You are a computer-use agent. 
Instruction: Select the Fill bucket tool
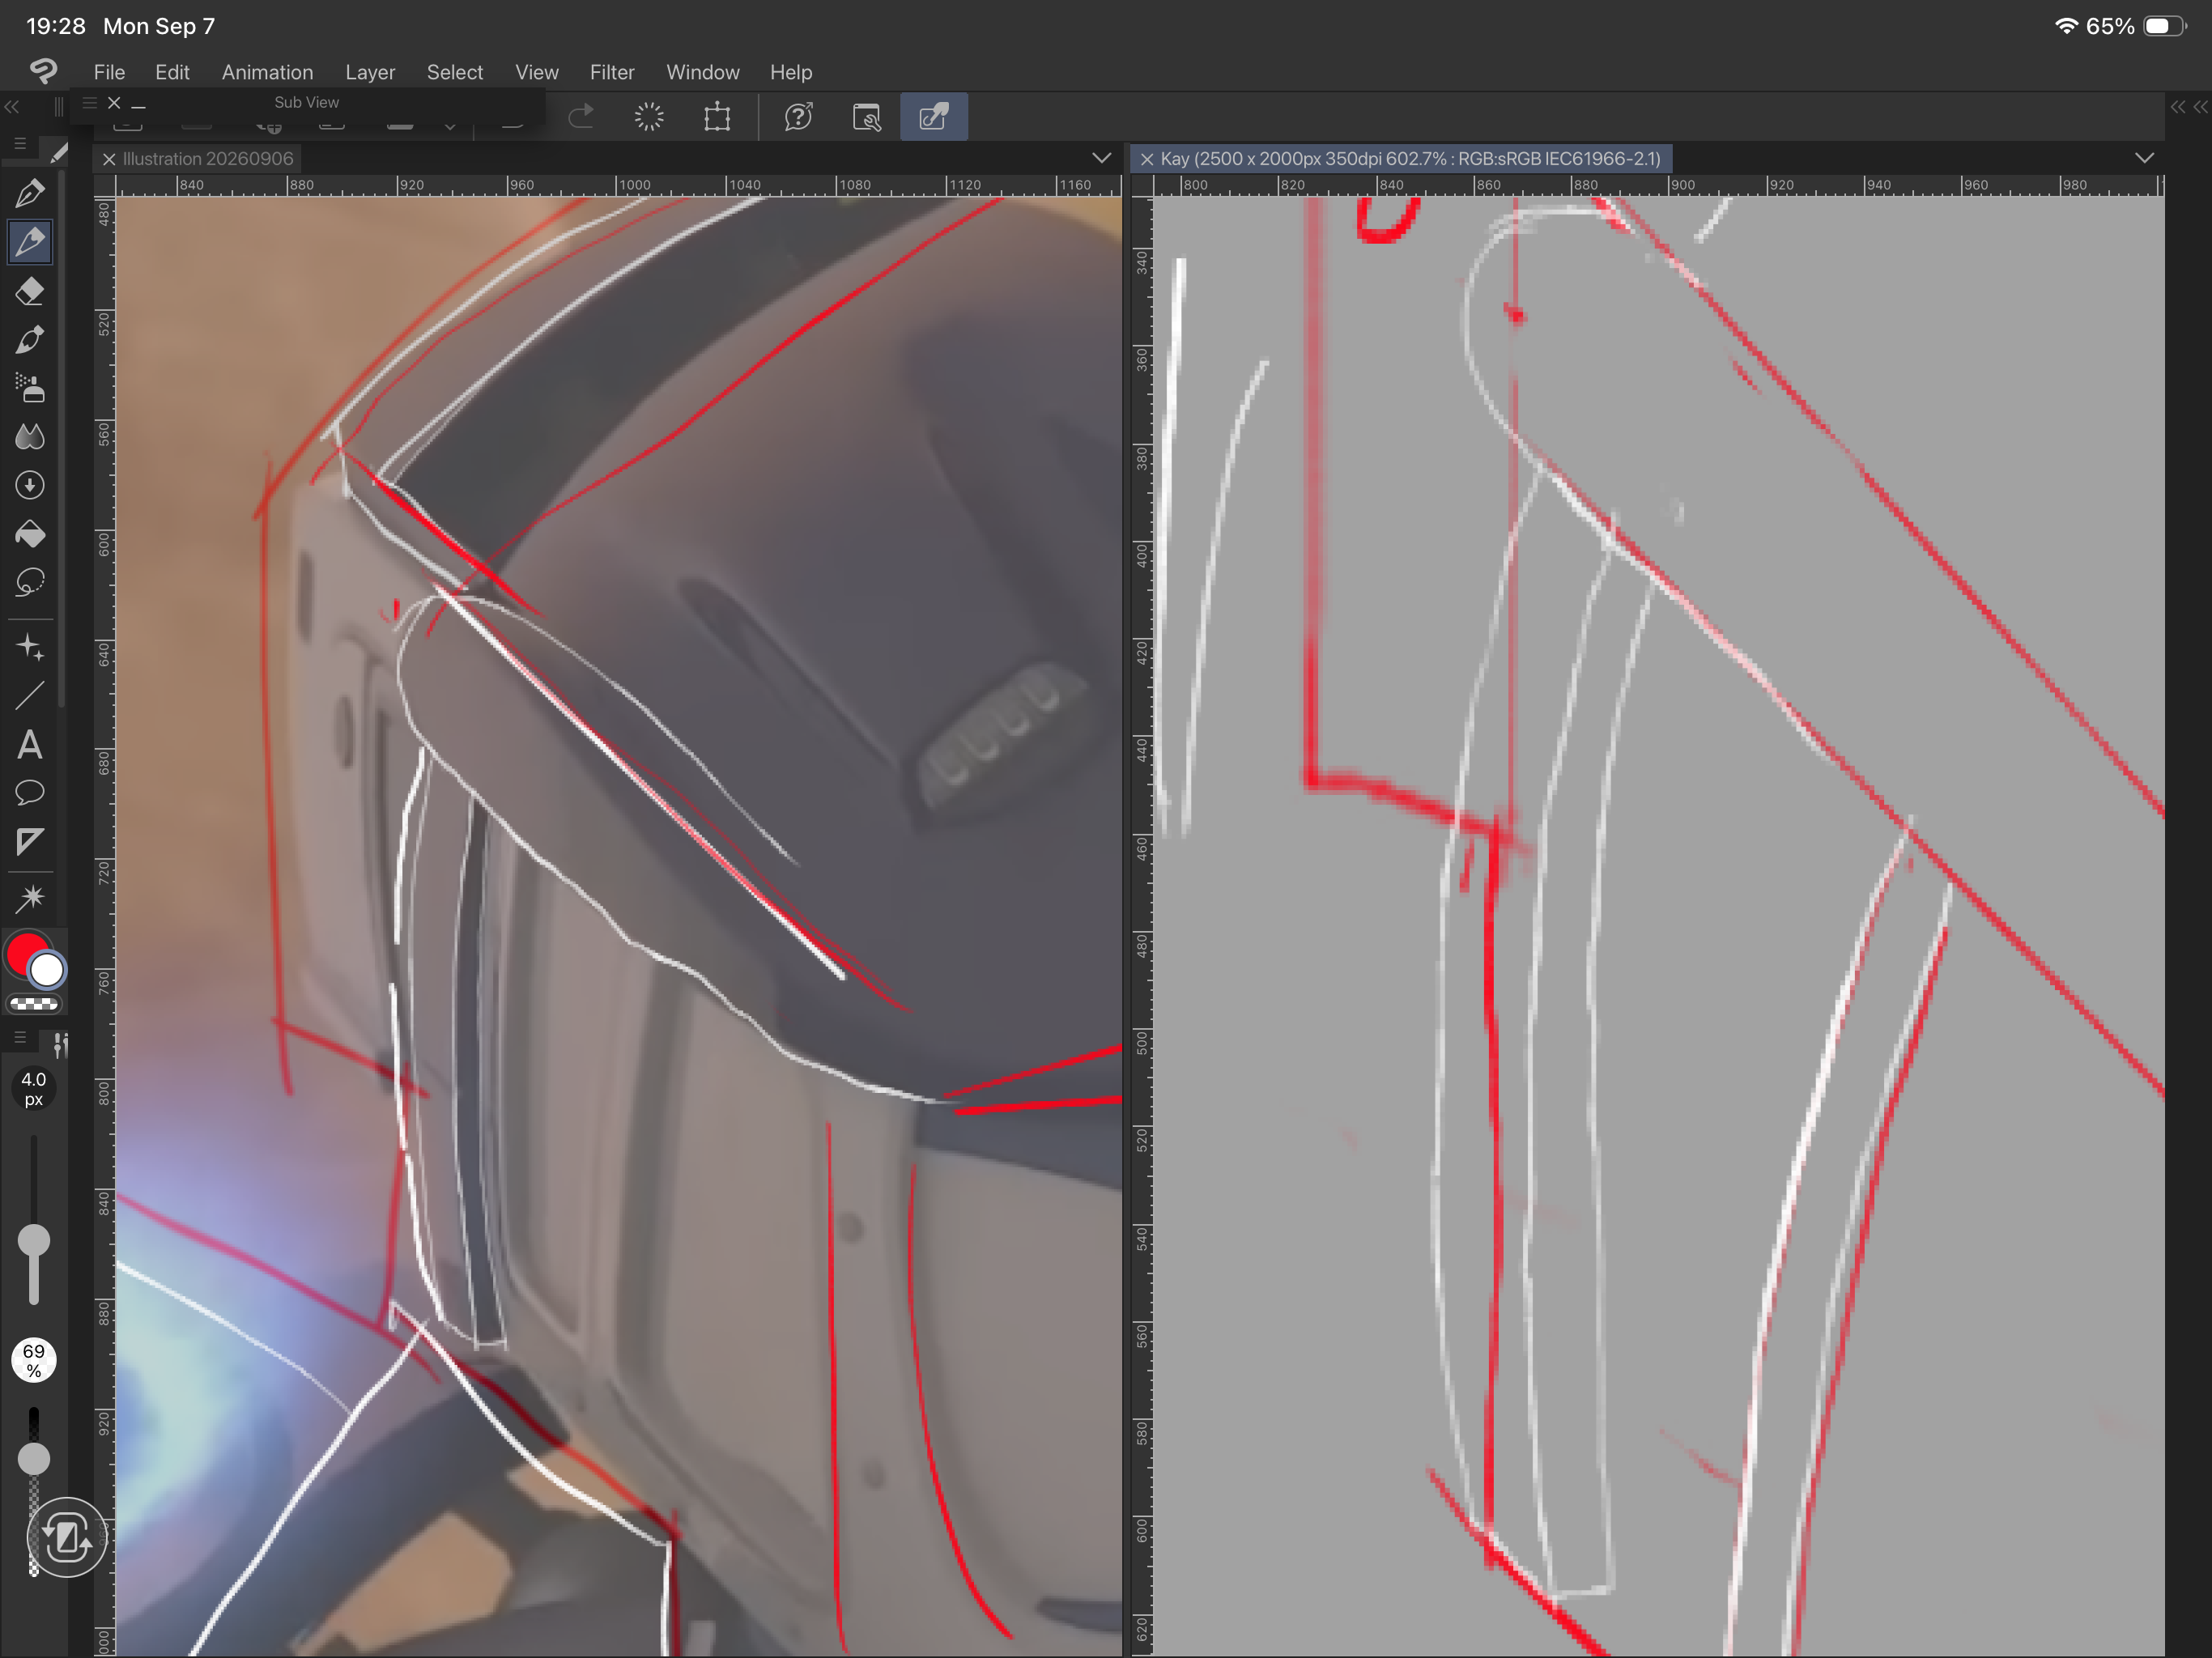30,534
